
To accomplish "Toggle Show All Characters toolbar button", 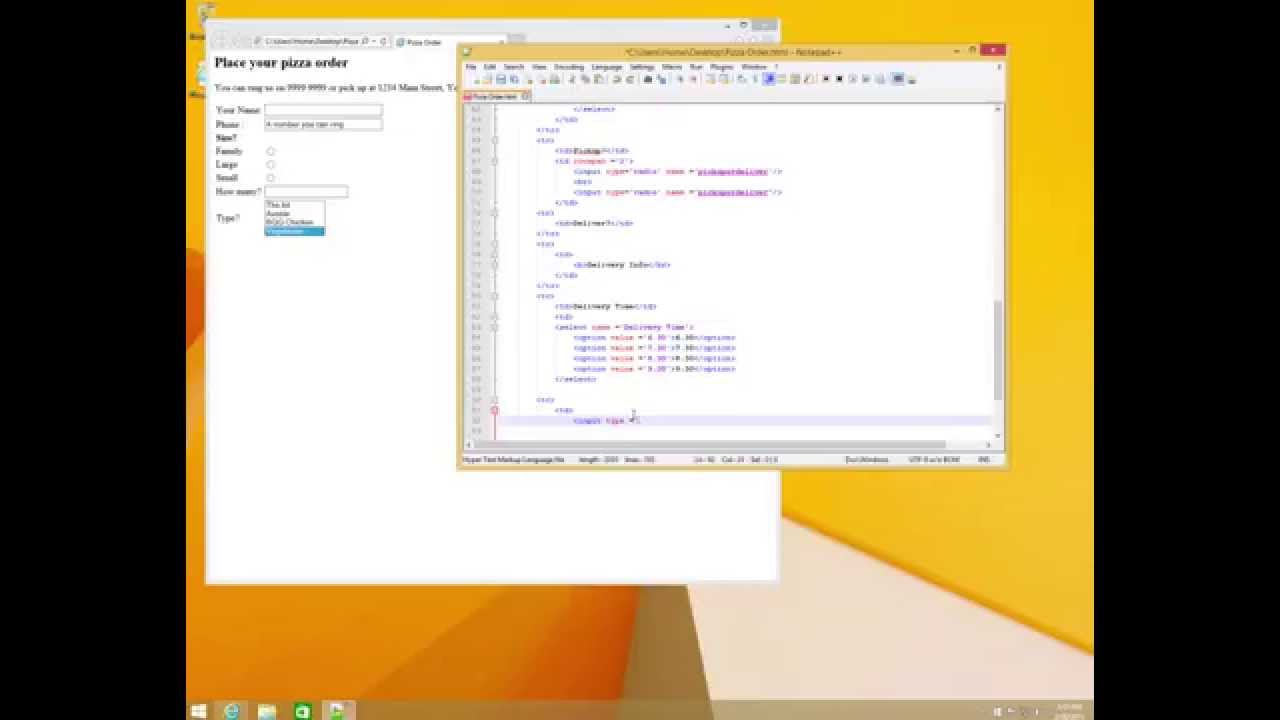I will 756,79.
